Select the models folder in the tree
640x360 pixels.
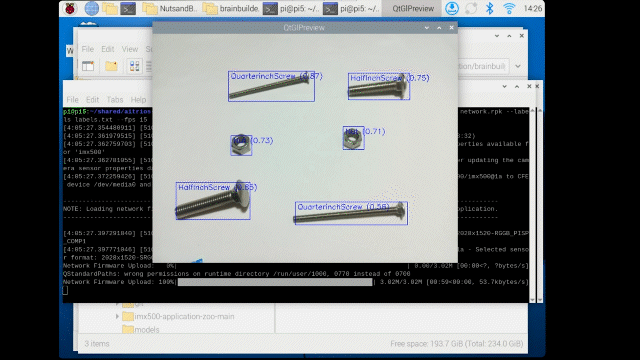coord(141,329)
